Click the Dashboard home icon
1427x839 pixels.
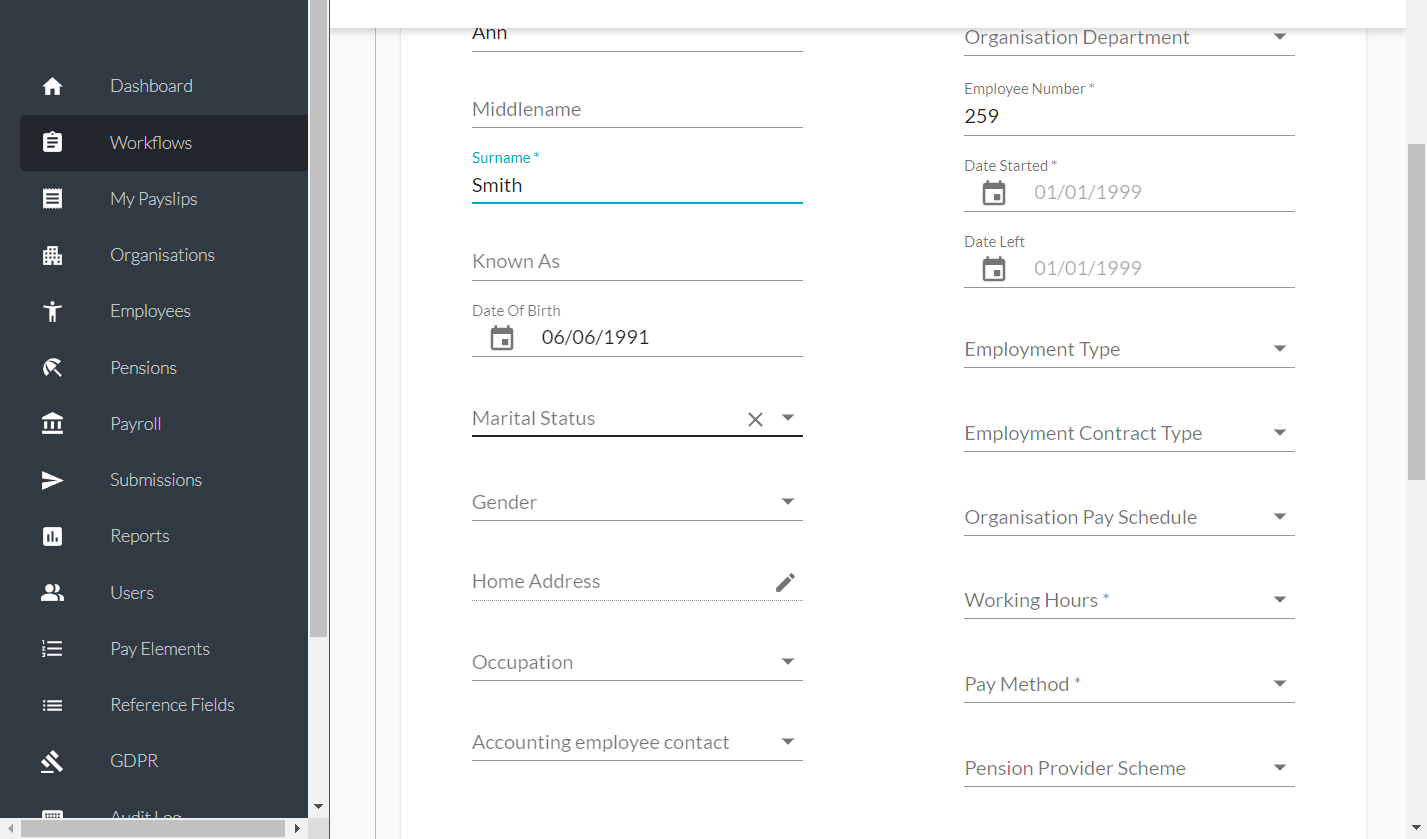pos(53,86)
